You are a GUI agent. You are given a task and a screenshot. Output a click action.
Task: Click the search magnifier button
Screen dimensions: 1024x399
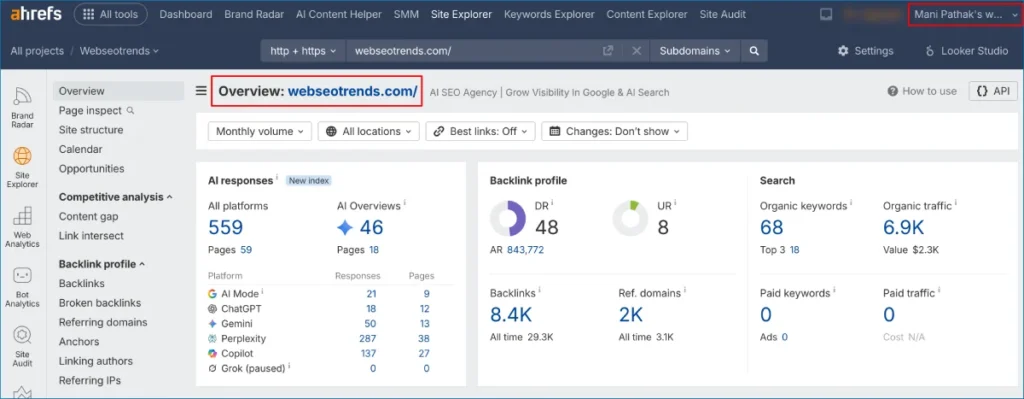click(x=754, y=51)
